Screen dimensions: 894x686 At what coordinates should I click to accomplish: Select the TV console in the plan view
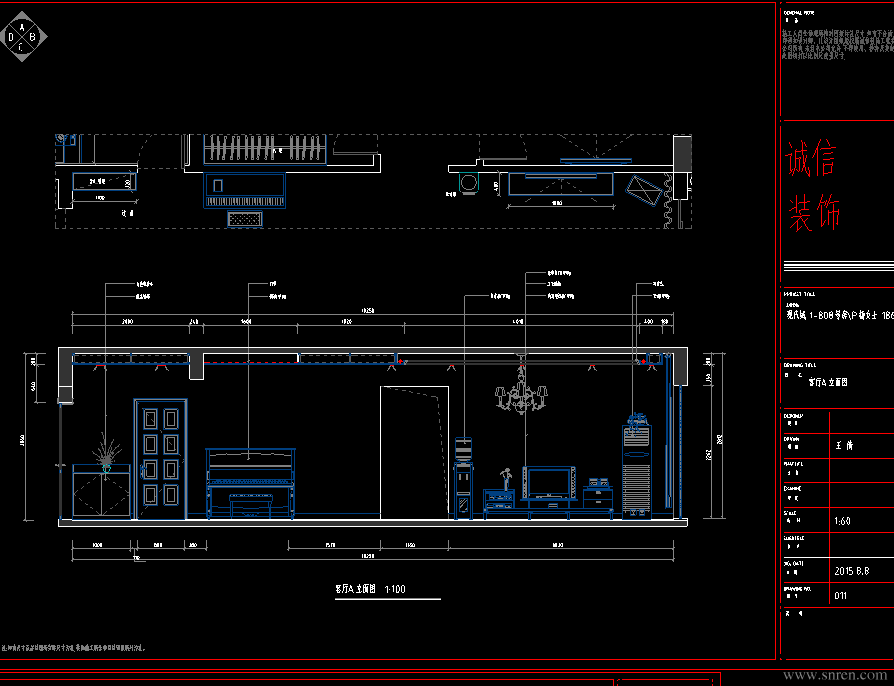[560, 184]
